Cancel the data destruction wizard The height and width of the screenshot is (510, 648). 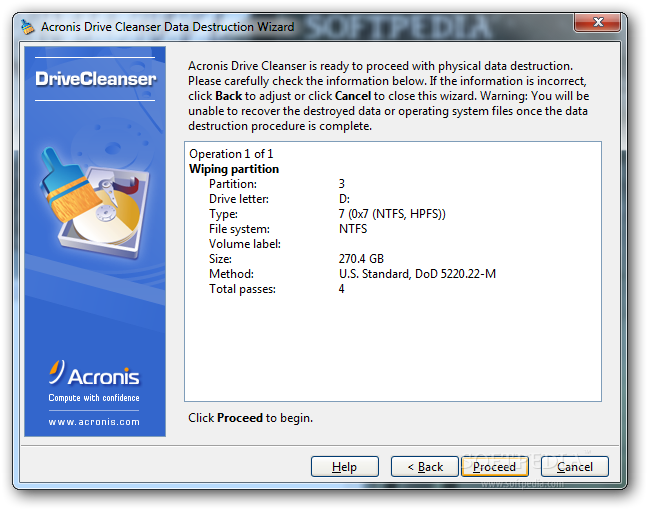coord(575,467)
